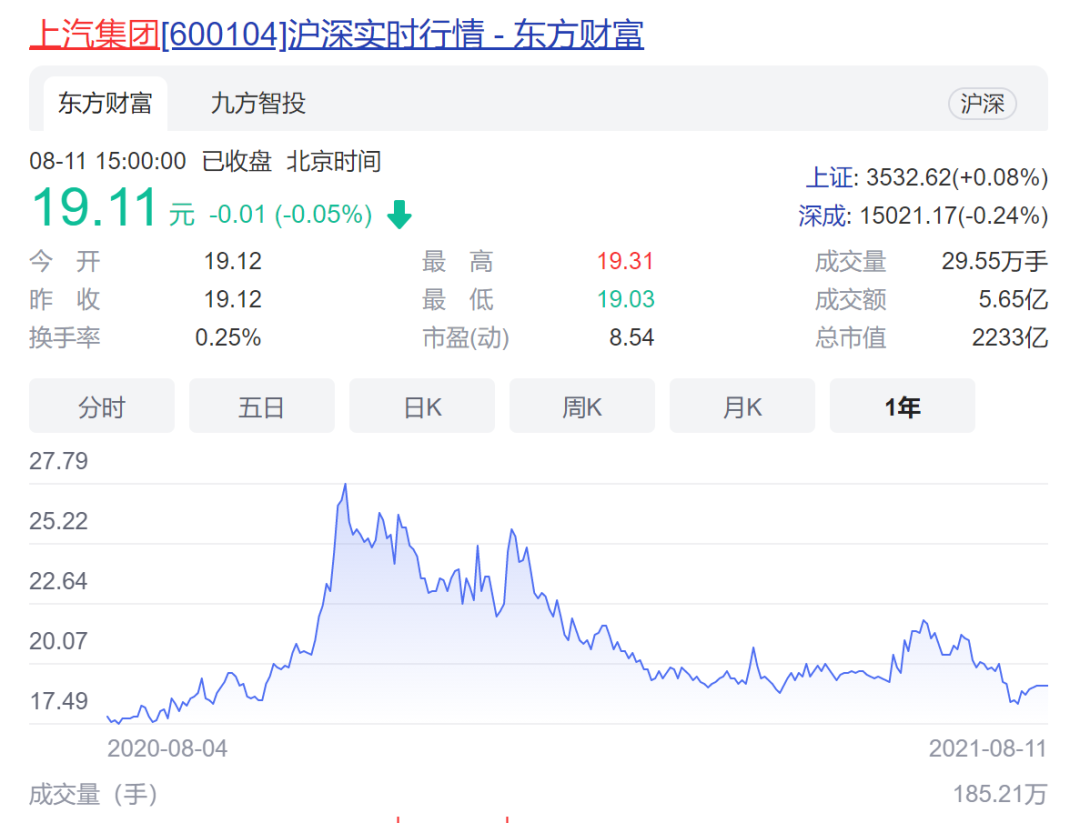Viewport: 1080px width, 823px height.
Task: Click the chart start date 2020-08-04
Action: click(167, 749)
